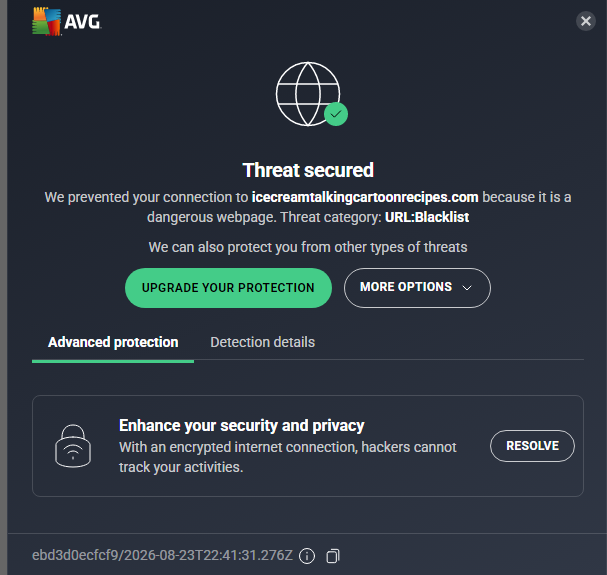Click the Enhance your security and privacy title
Screen dimensions: 607x575
click(x=242, y=425)
